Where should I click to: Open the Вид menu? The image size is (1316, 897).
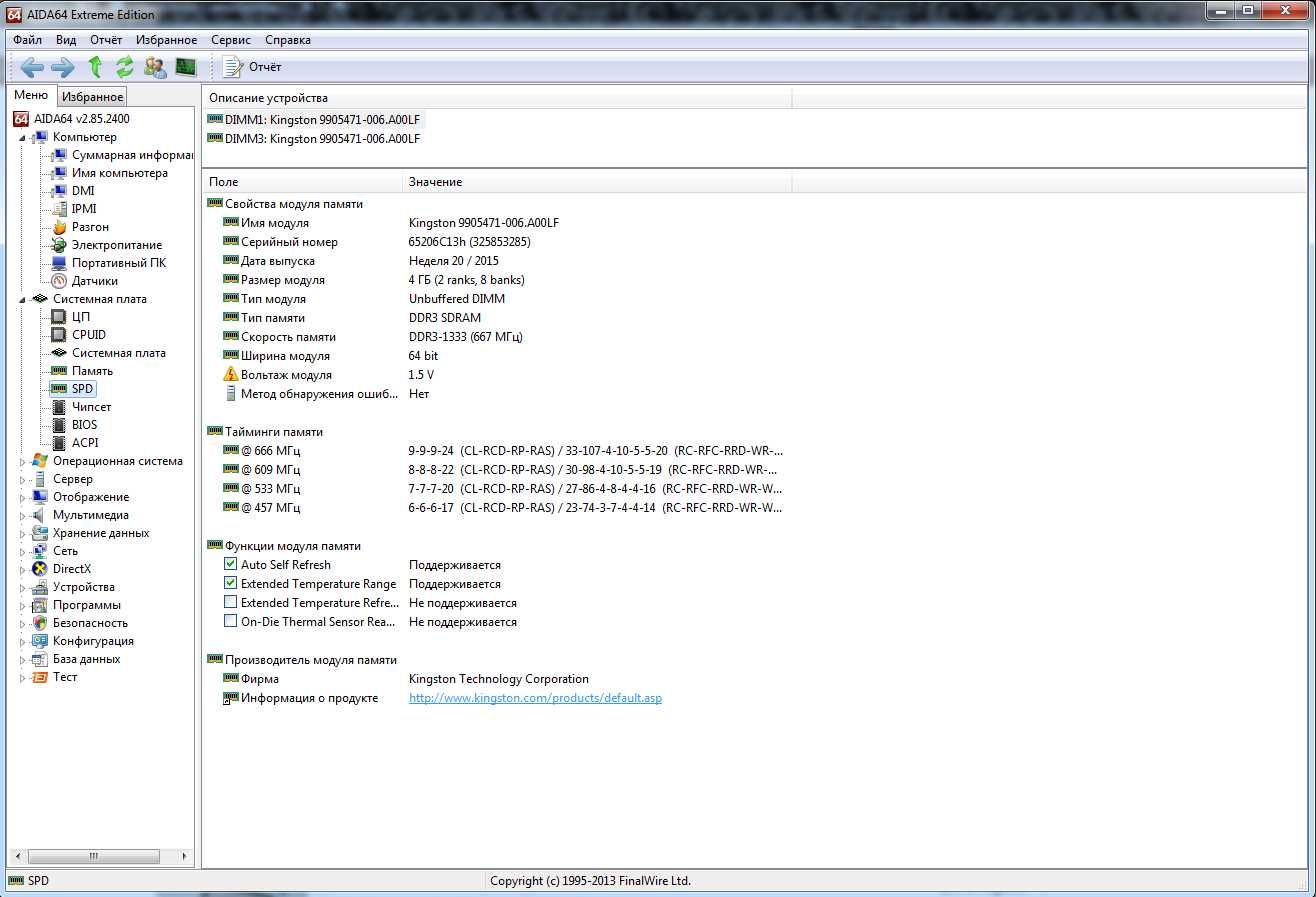[66, 40]
